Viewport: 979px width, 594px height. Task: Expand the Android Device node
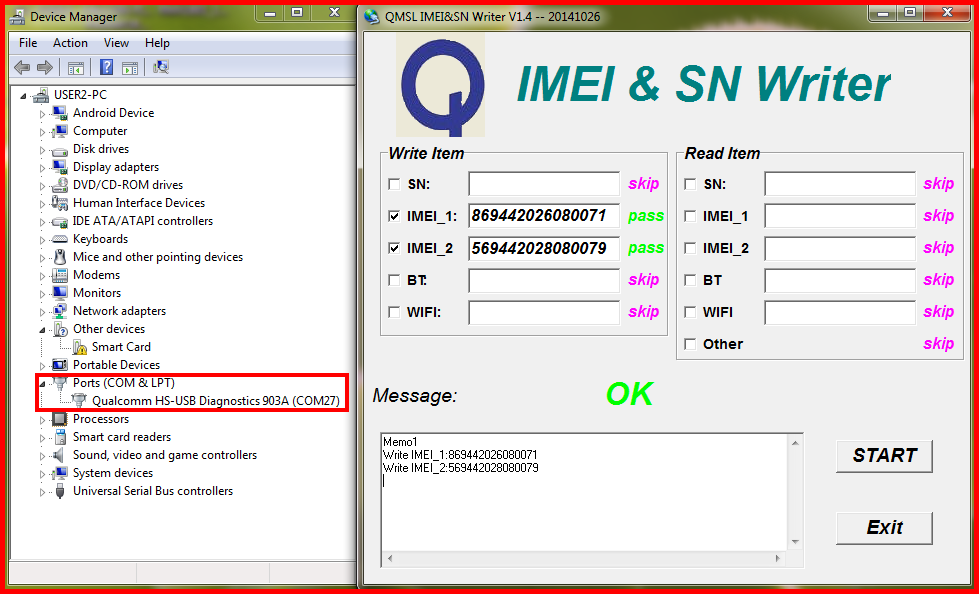[42, 114]
